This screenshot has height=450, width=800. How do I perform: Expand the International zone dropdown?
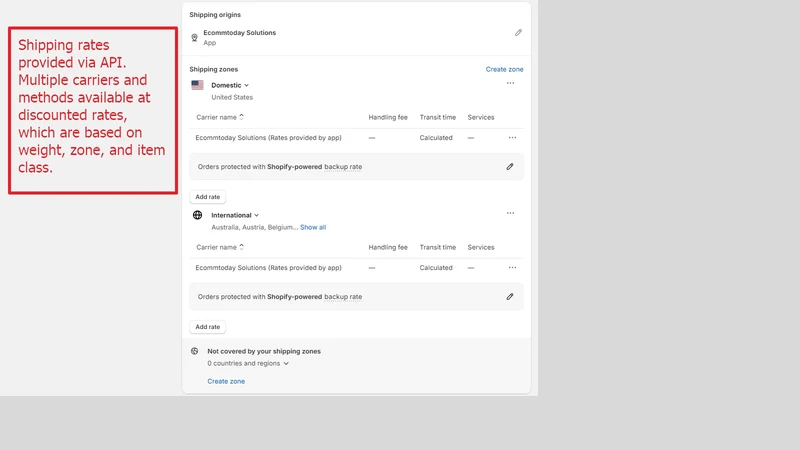coord(235,215)
